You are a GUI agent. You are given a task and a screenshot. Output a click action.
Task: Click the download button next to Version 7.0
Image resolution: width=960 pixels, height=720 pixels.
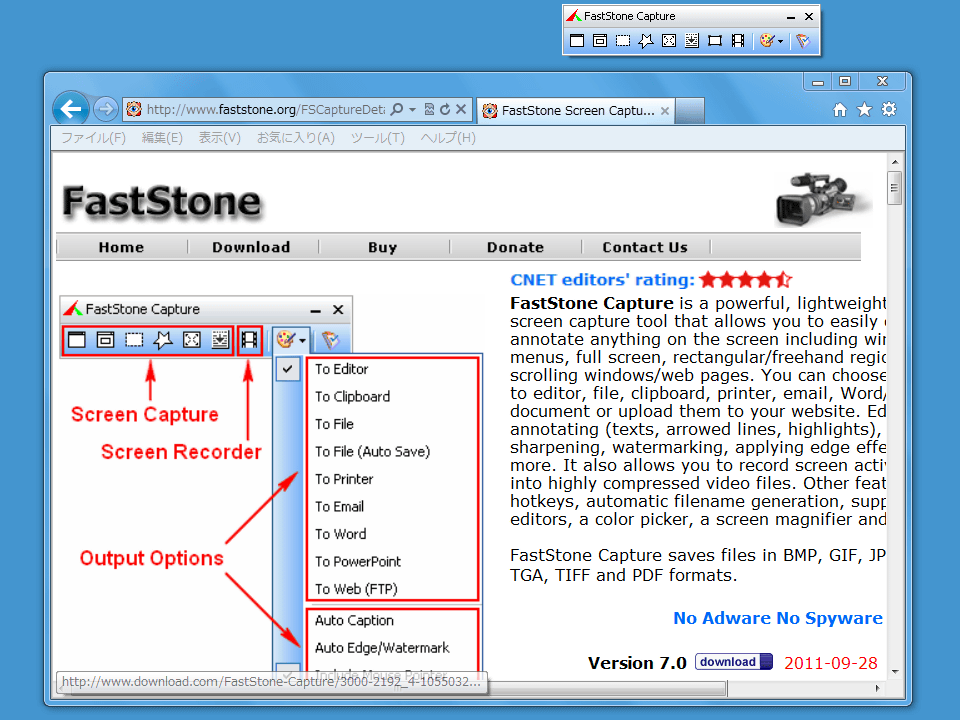point(733,662)
